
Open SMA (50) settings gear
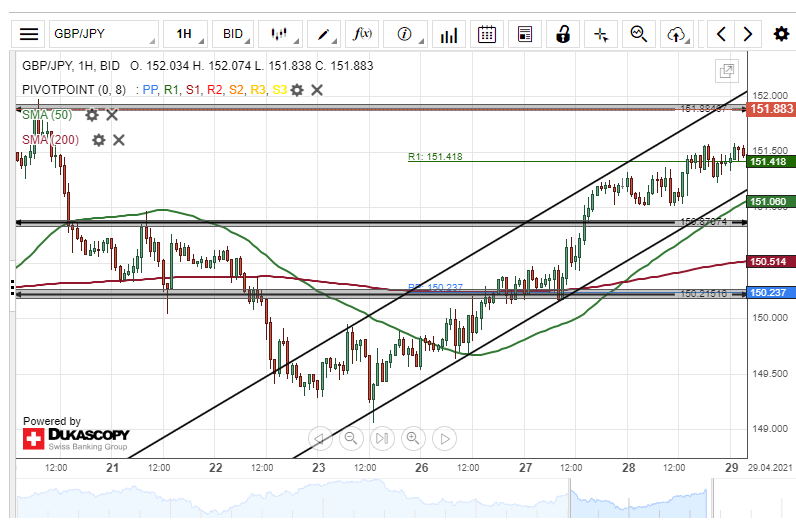(x=92, y=115)
